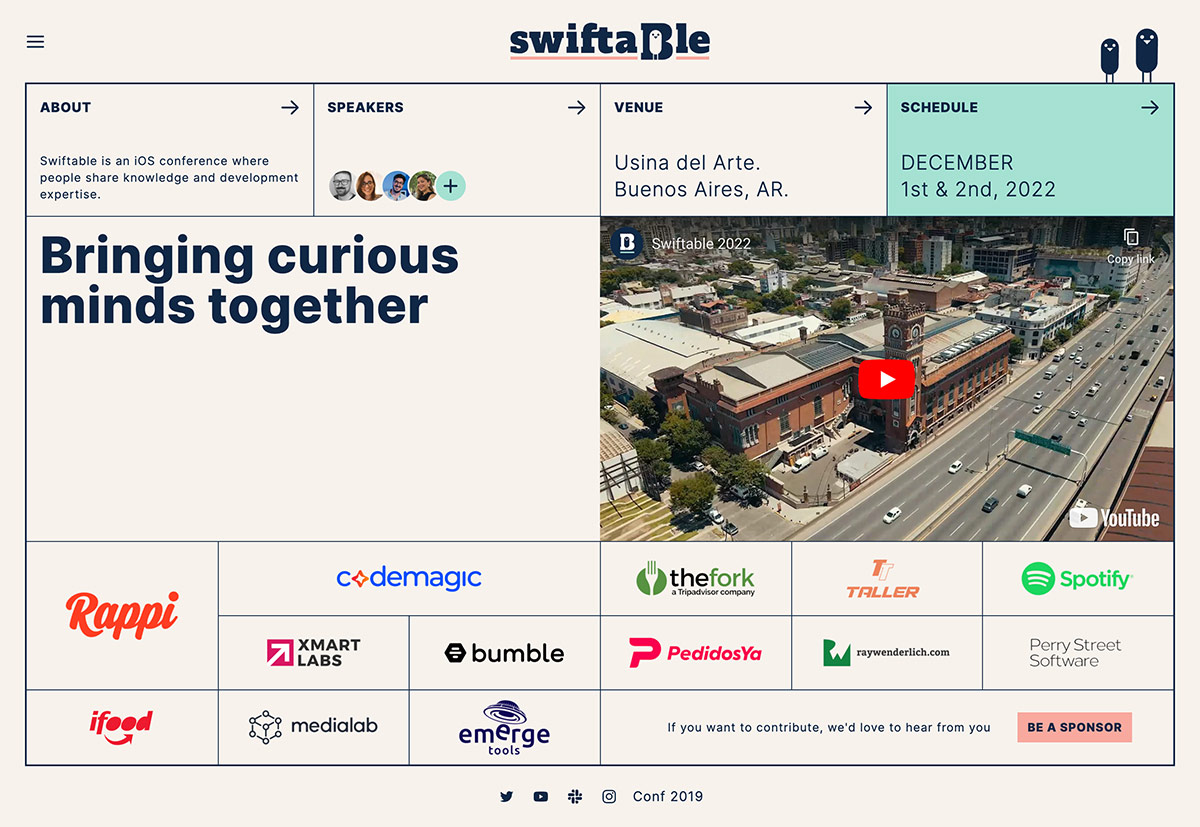This screenshot has height=827, width=1200.
Task: Open Perry Street Software sponsor
Action: (x=1076, y=653)
